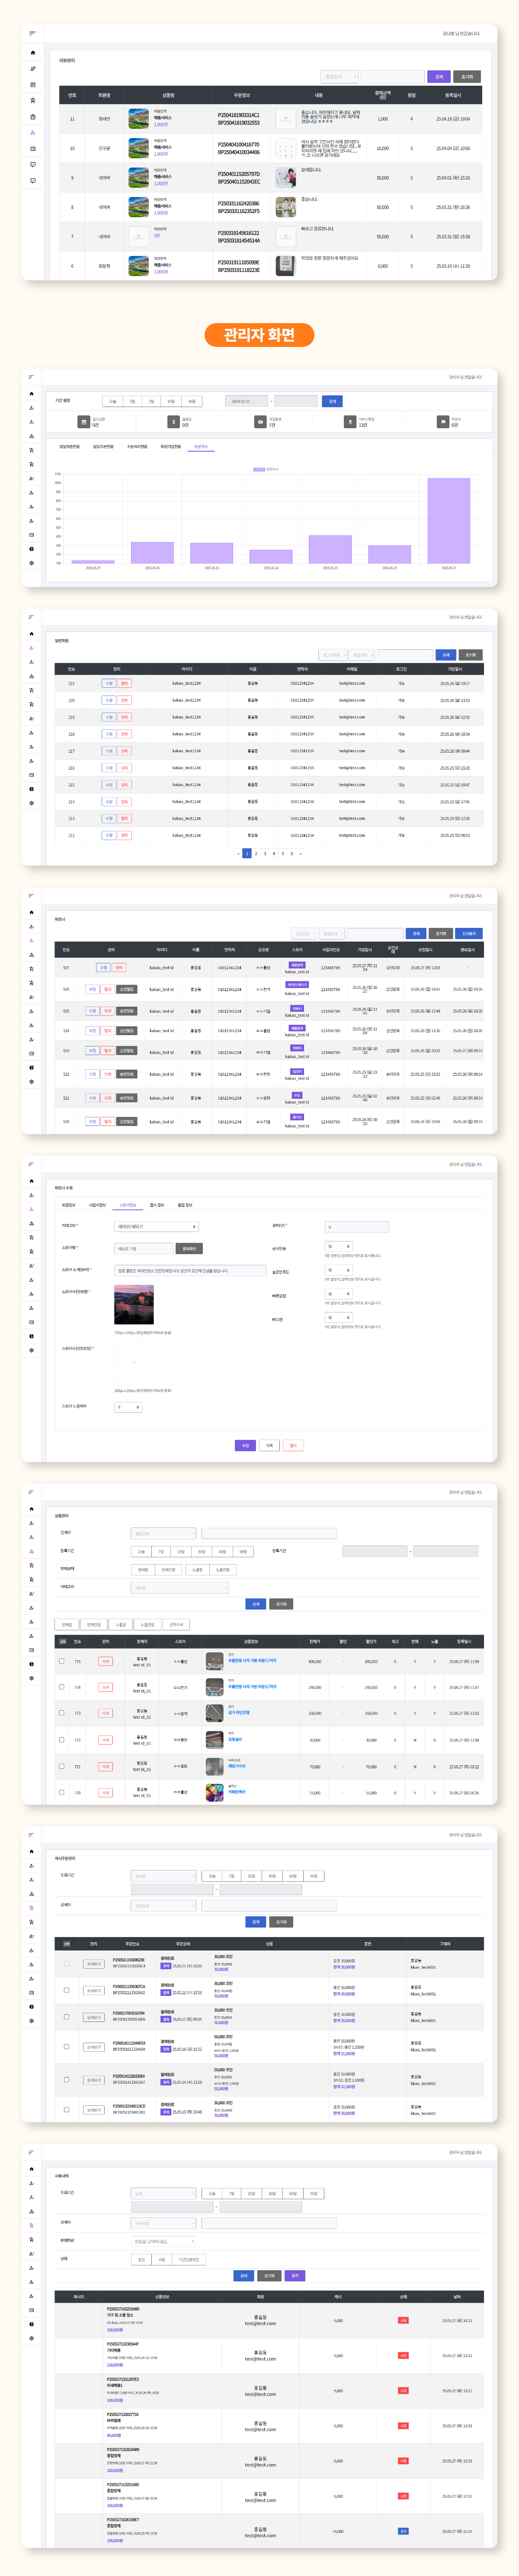Click 초기화 button in review management panel
This screenshot has width=519, height=2576.
click(467, 76)
